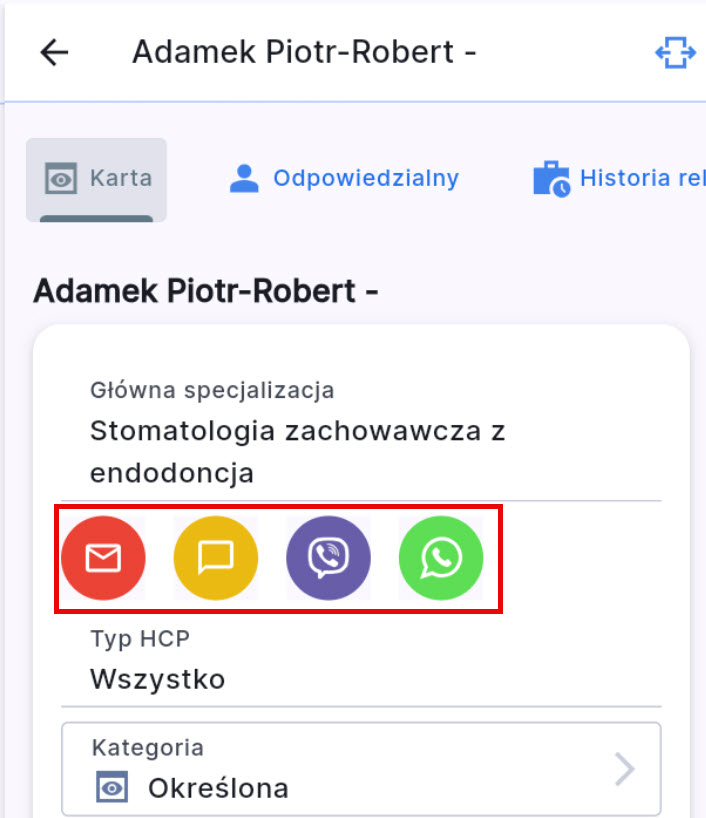Send email via the red envelope icon
Viewport: 706px width, 818px height.
point(103,558)
